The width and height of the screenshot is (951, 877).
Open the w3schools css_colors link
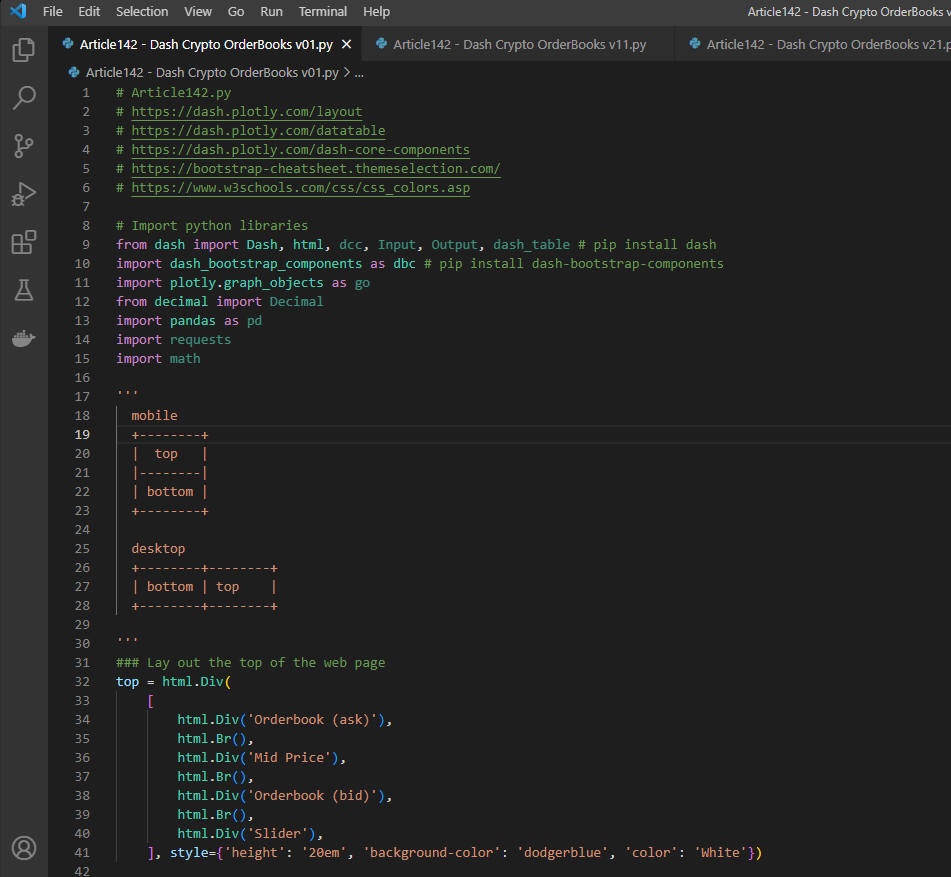click(x=300, y=187)
